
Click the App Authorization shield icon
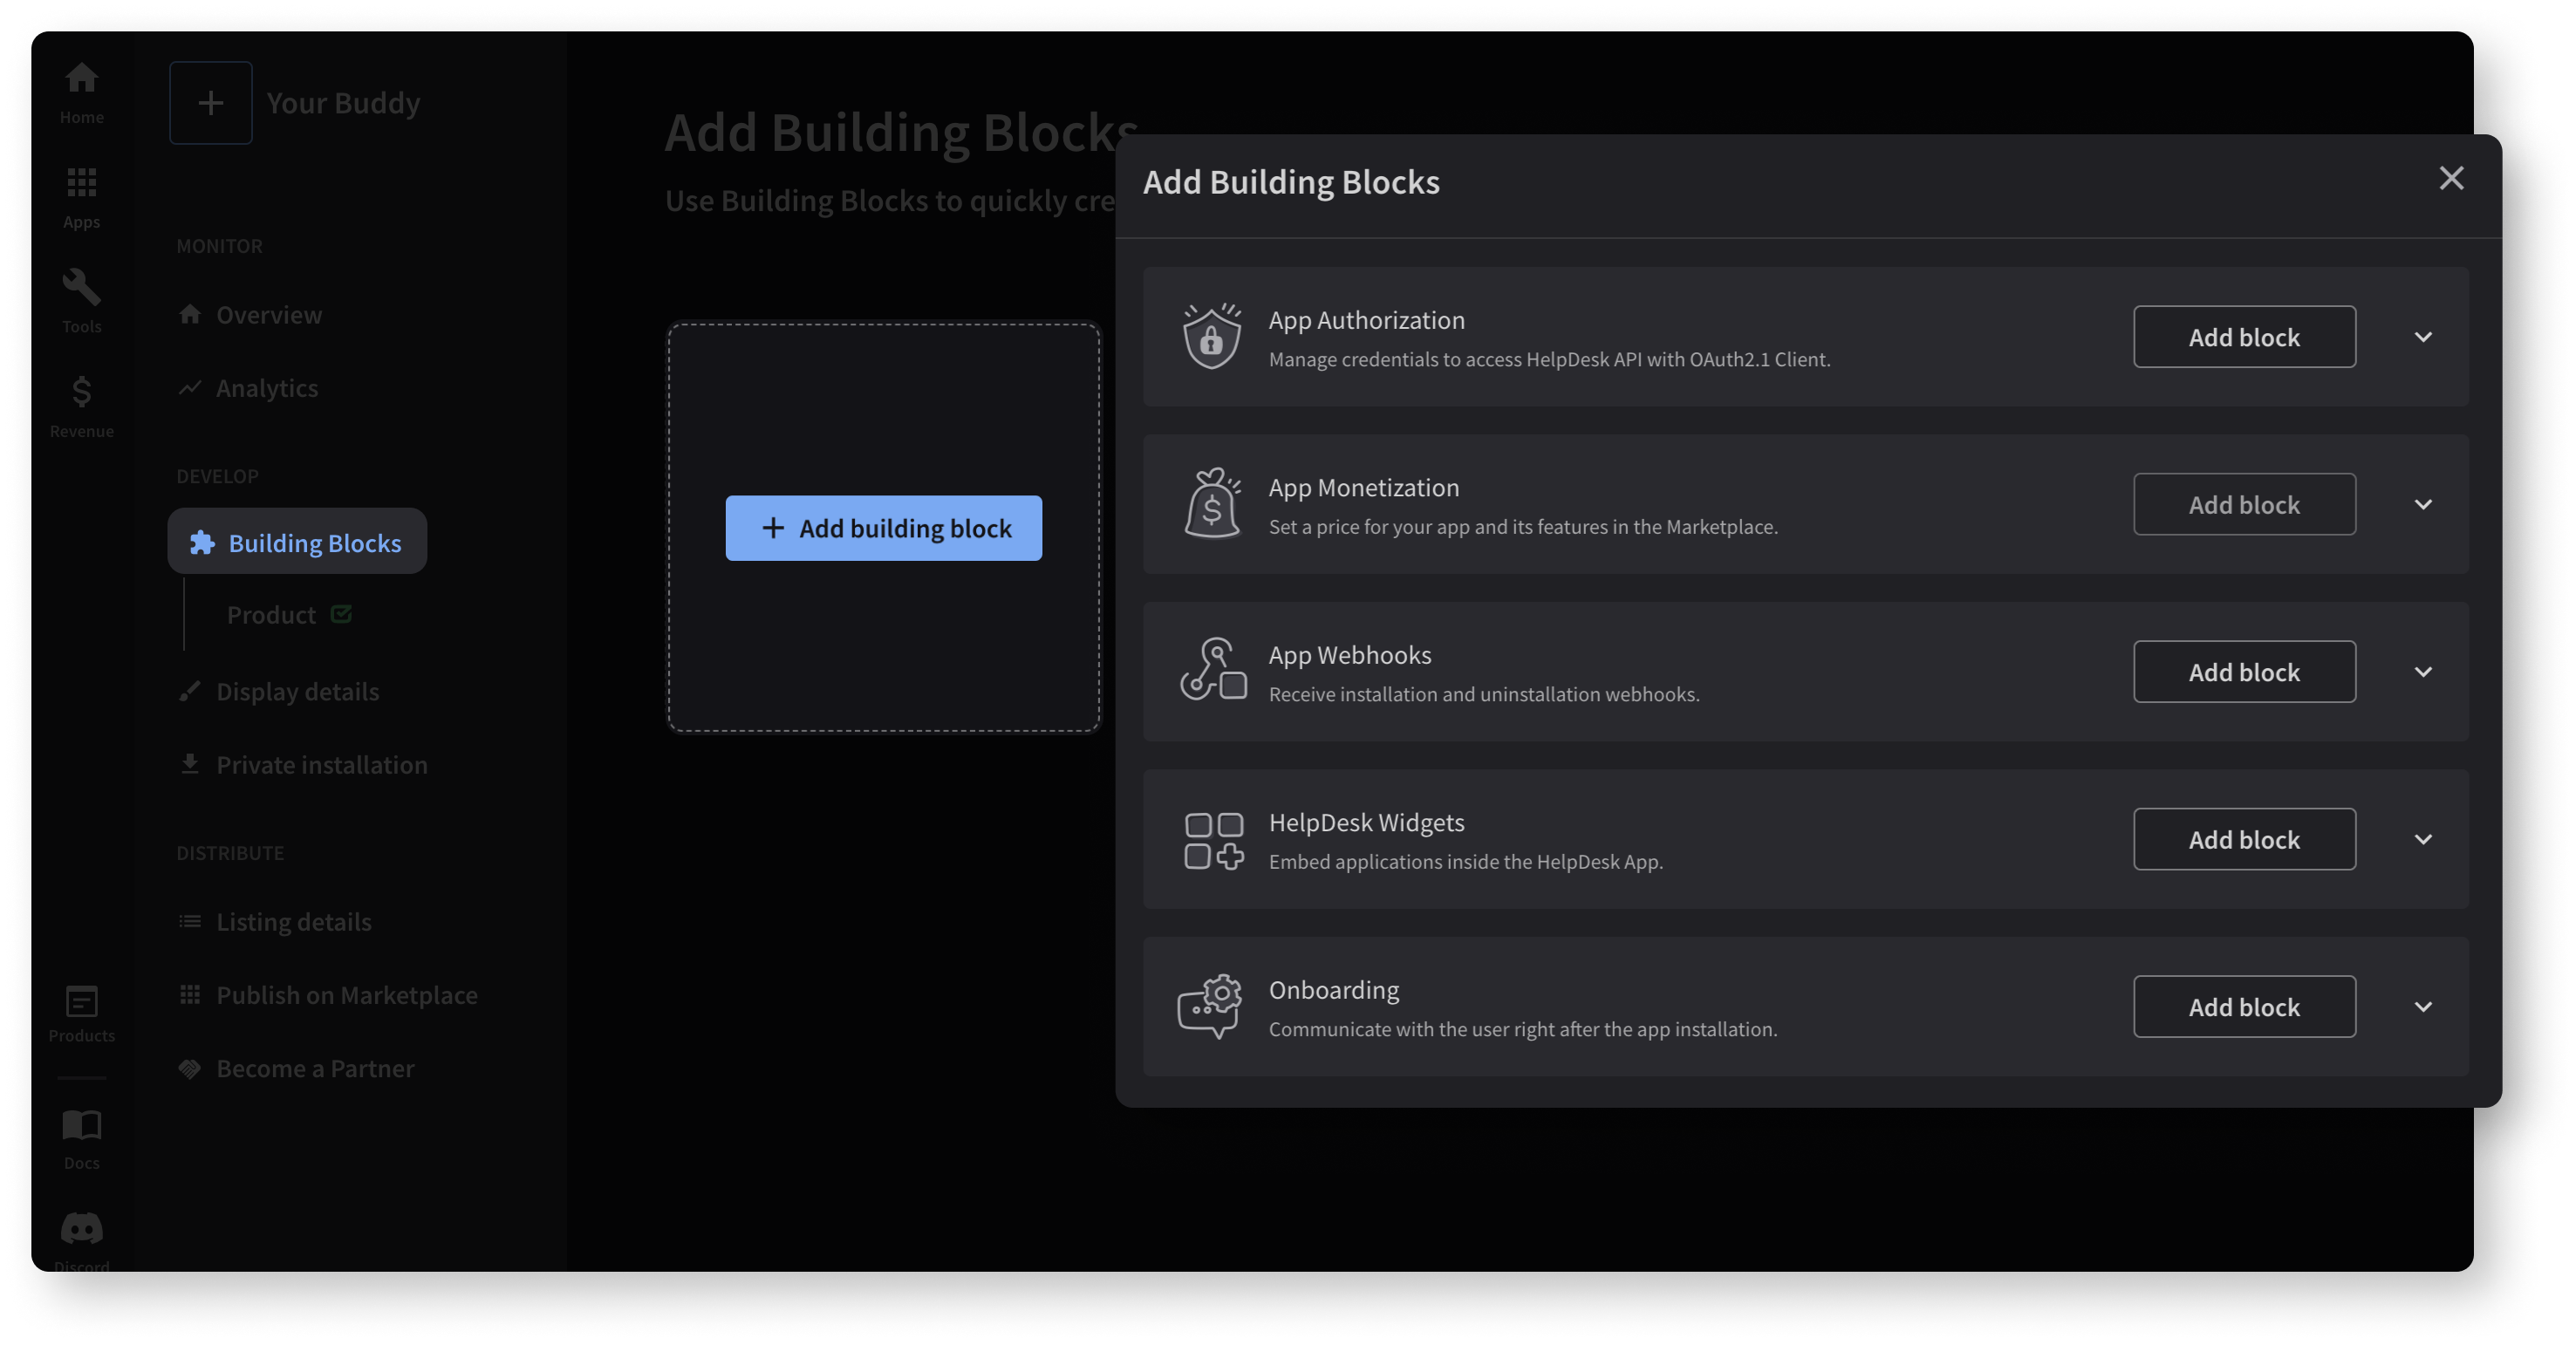click(1212, 336)
